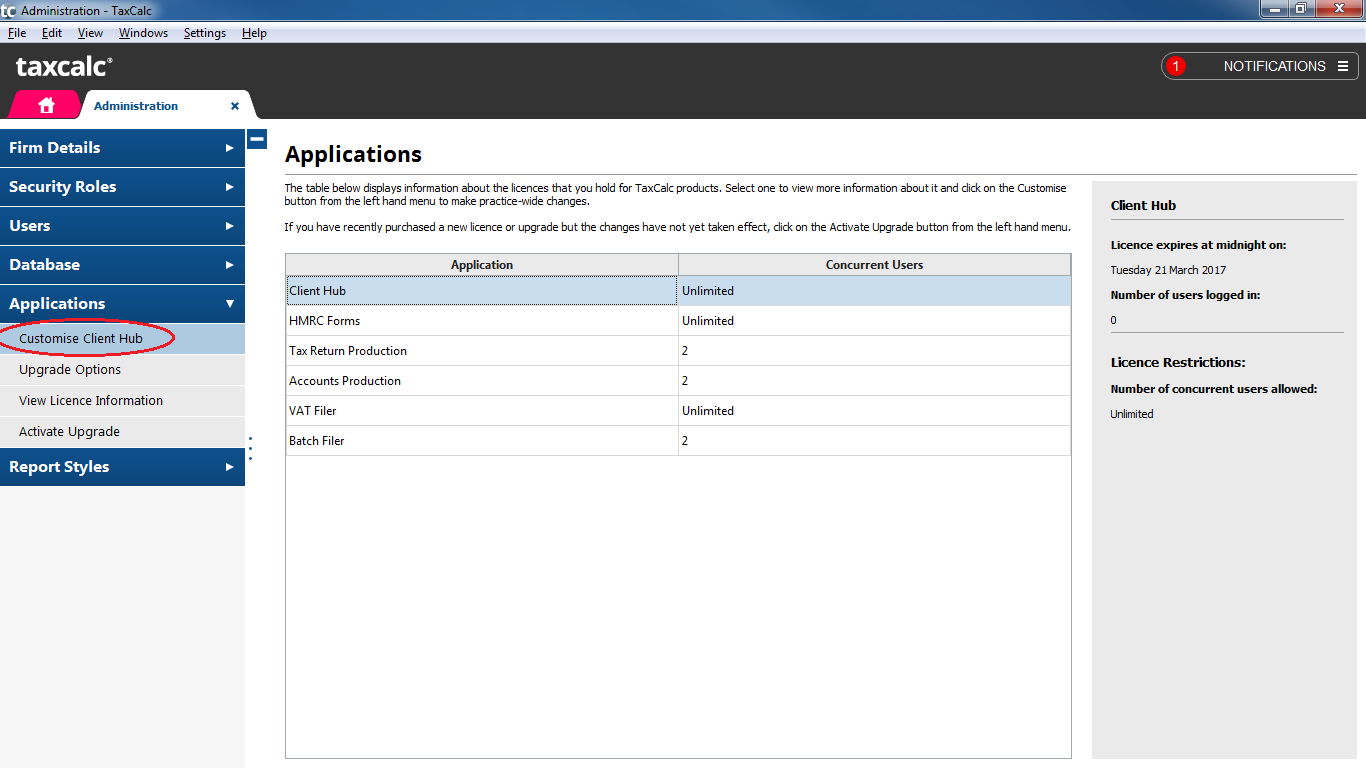The image size is (1366, 768).
Task: Click the Concurrent Users column header
Action: [x=874, y=265]
